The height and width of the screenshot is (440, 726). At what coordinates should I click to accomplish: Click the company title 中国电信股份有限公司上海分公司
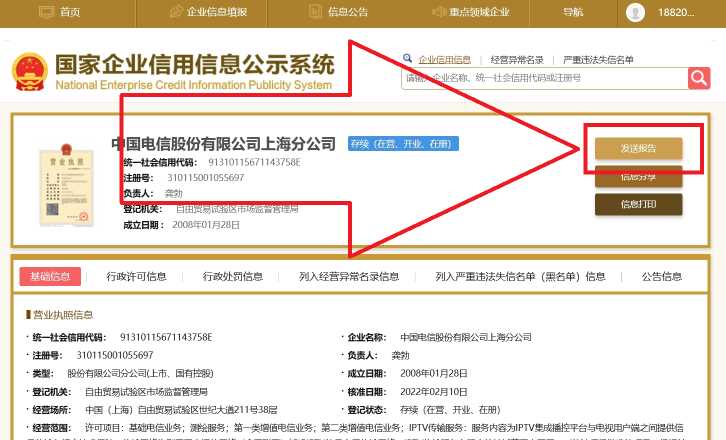point(224,144)
